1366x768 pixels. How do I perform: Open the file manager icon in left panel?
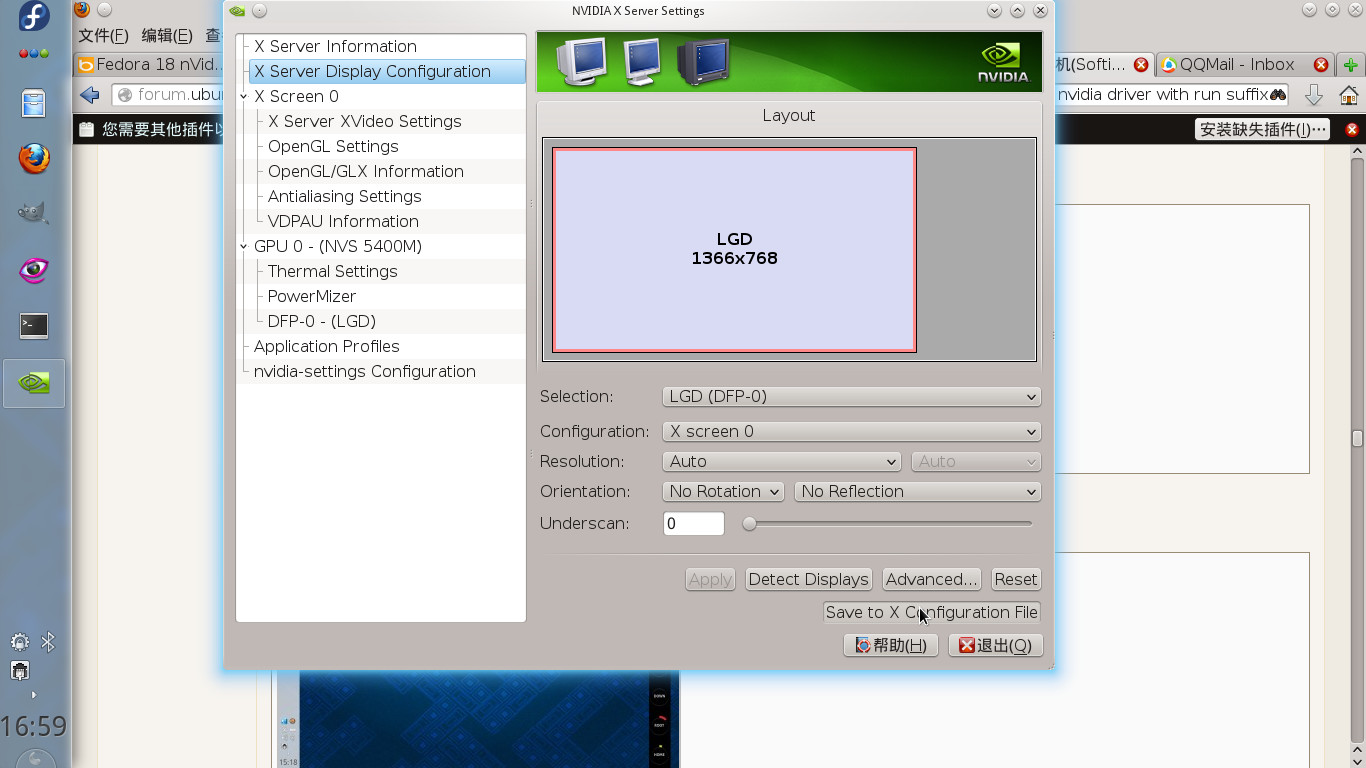pyautogui.click(x=34, y=103)
